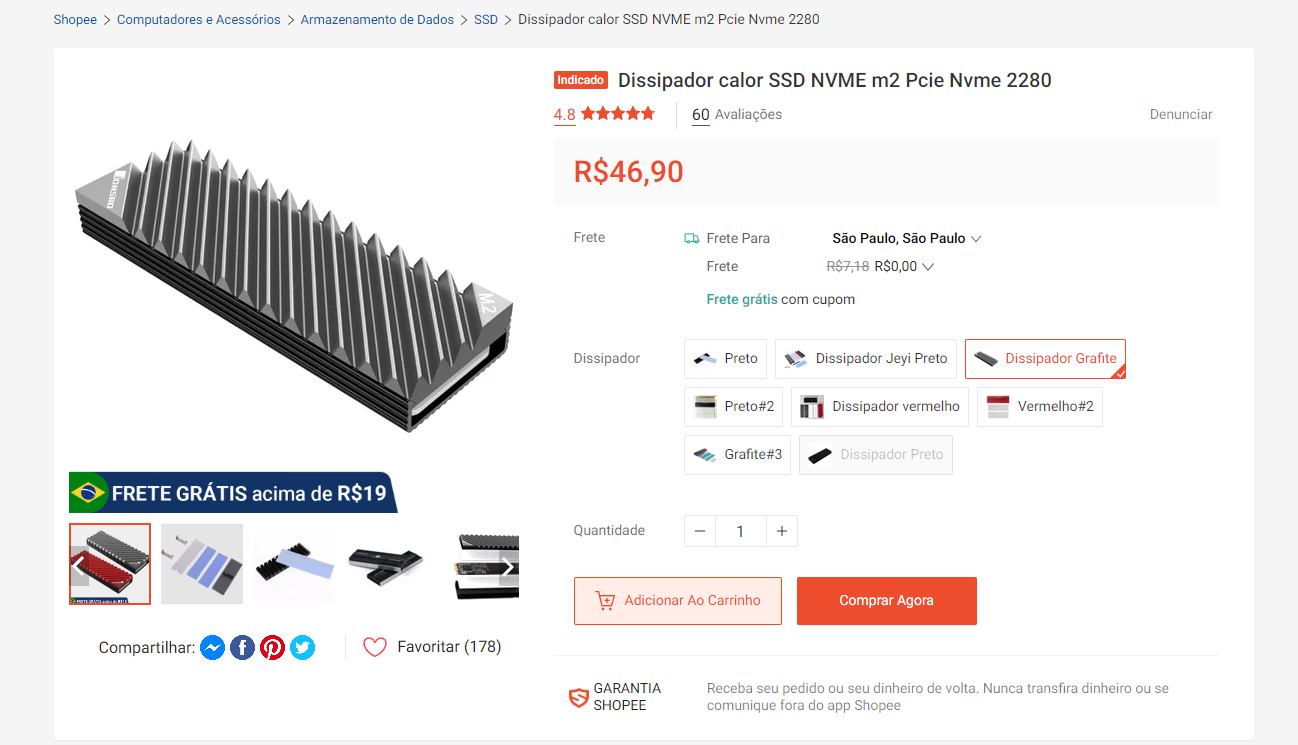Click previous arrow on thumbnail carousel

pos(79,568)
